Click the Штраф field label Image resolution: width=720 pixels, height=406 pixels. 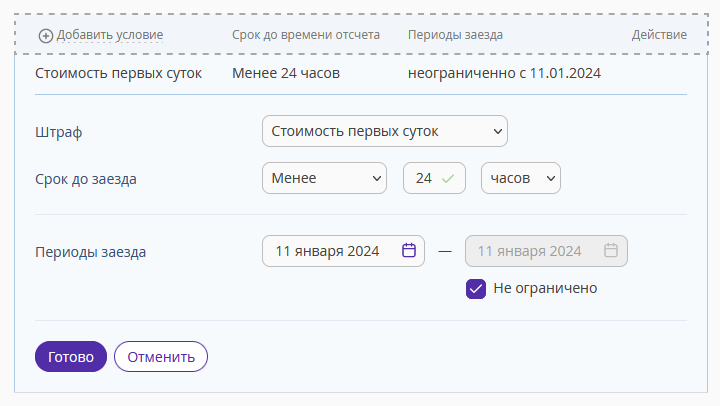(x=59, y=132)
